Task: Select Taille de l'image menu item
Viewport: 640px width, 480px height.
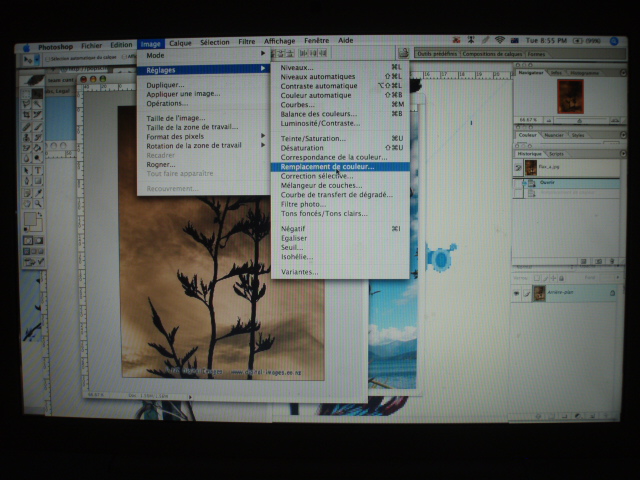Action: click(x=202, y=118)
